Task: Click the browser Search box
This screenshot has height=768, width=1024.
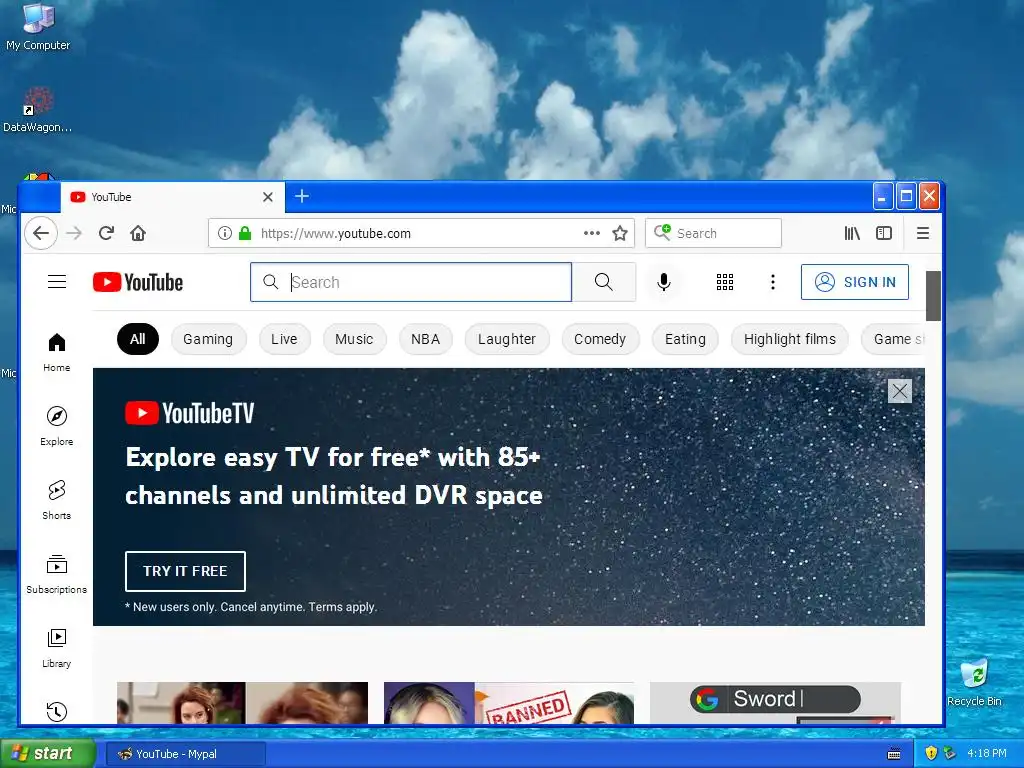Action: click(x=713, y=233)
